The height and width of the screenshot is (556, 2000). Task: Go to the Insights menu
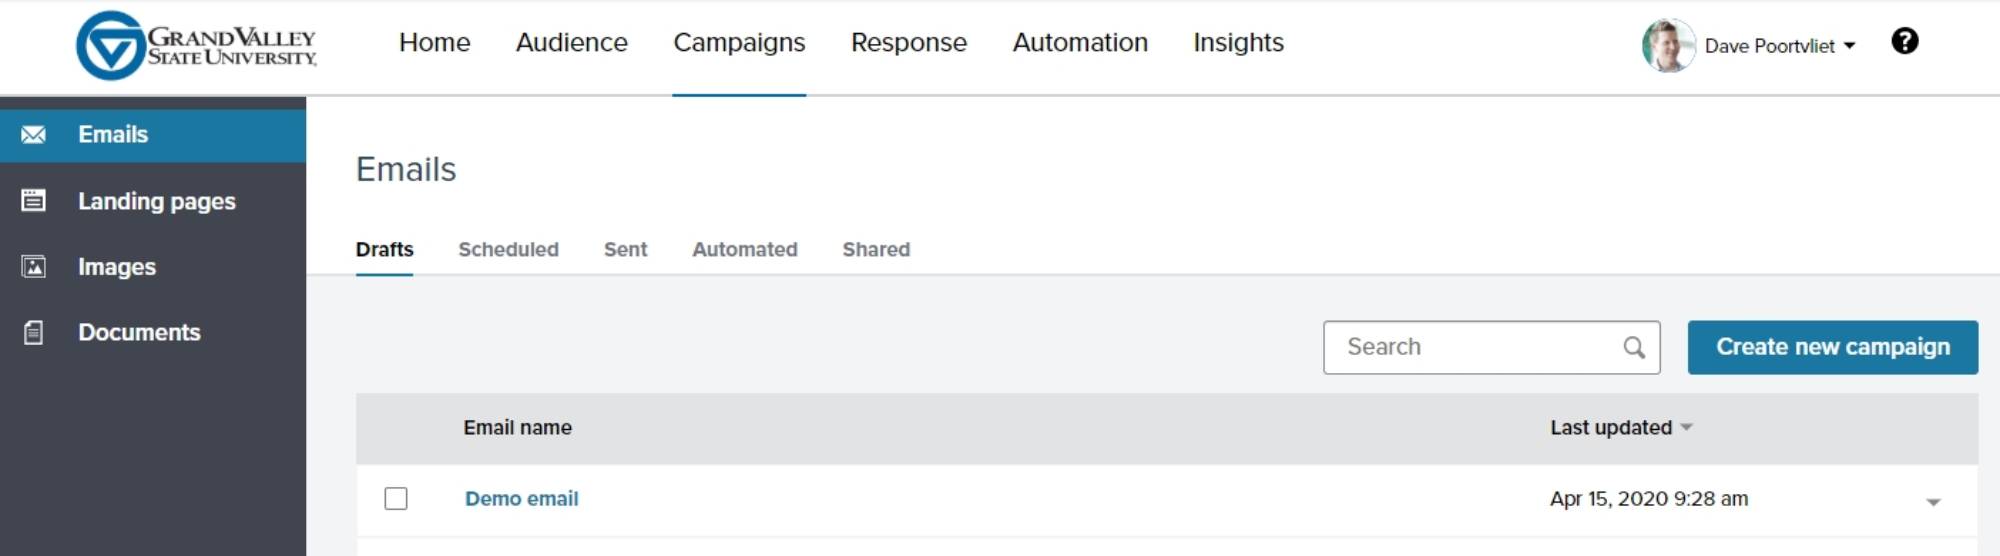click(1237, 43)
